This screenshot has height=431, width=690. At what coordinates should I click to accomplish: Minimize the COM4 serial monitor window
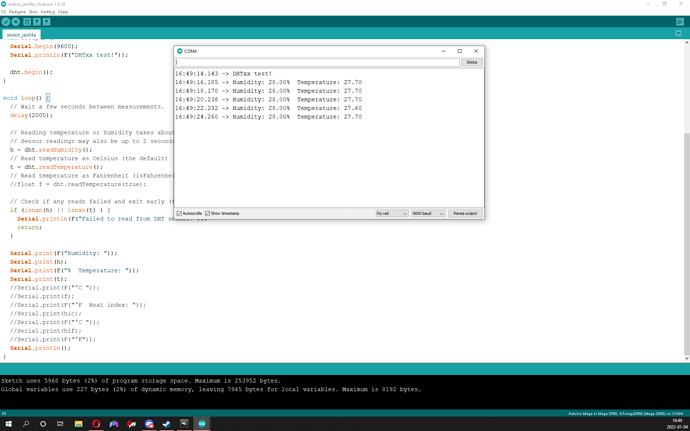coord(443,51)
